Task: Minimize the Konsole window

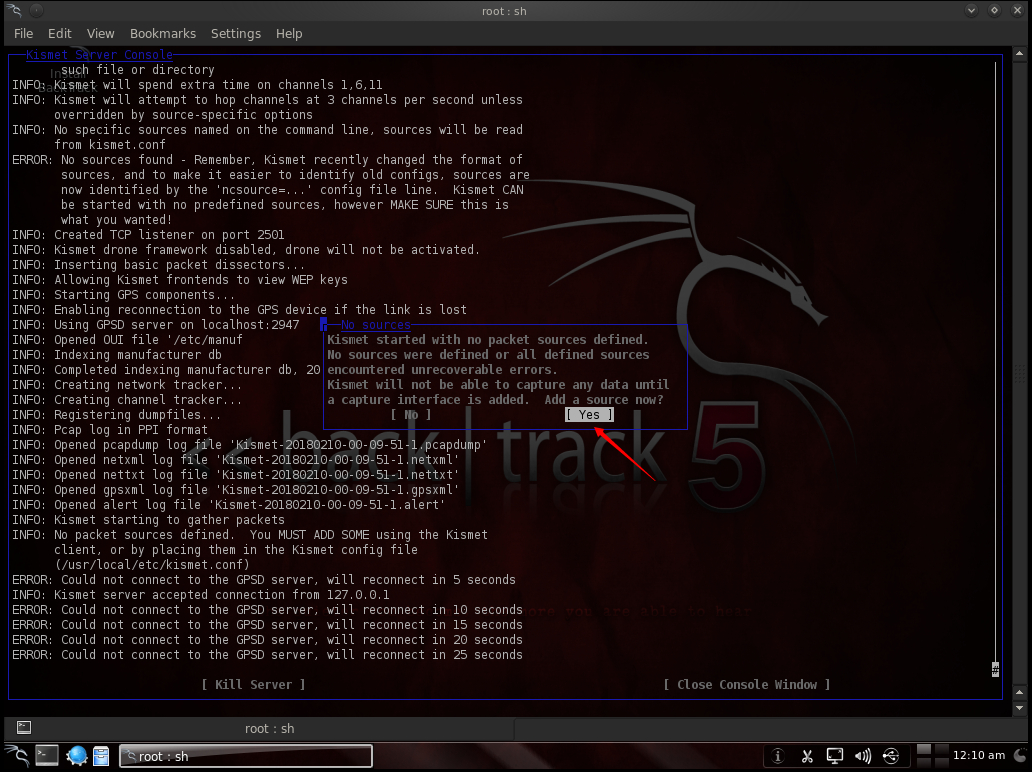Action: click(971, 11)
